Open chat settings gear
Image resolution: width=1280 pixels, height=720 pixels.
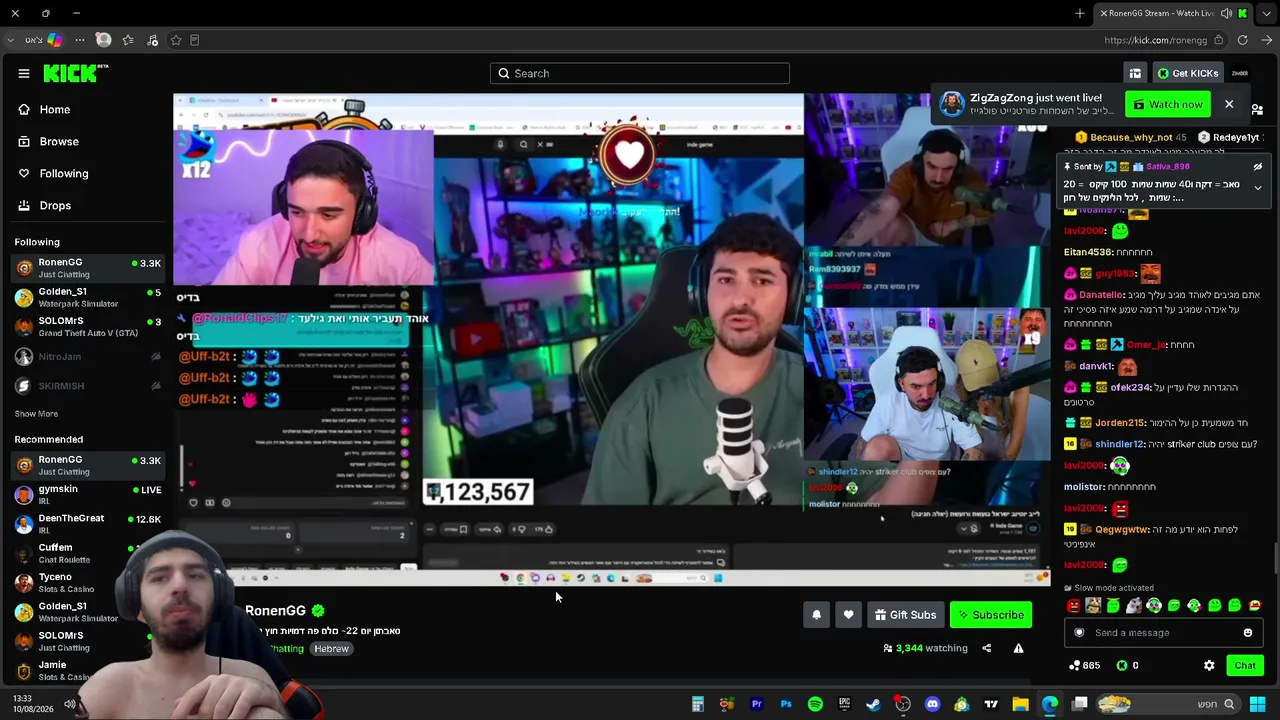tap(1209, 665)
